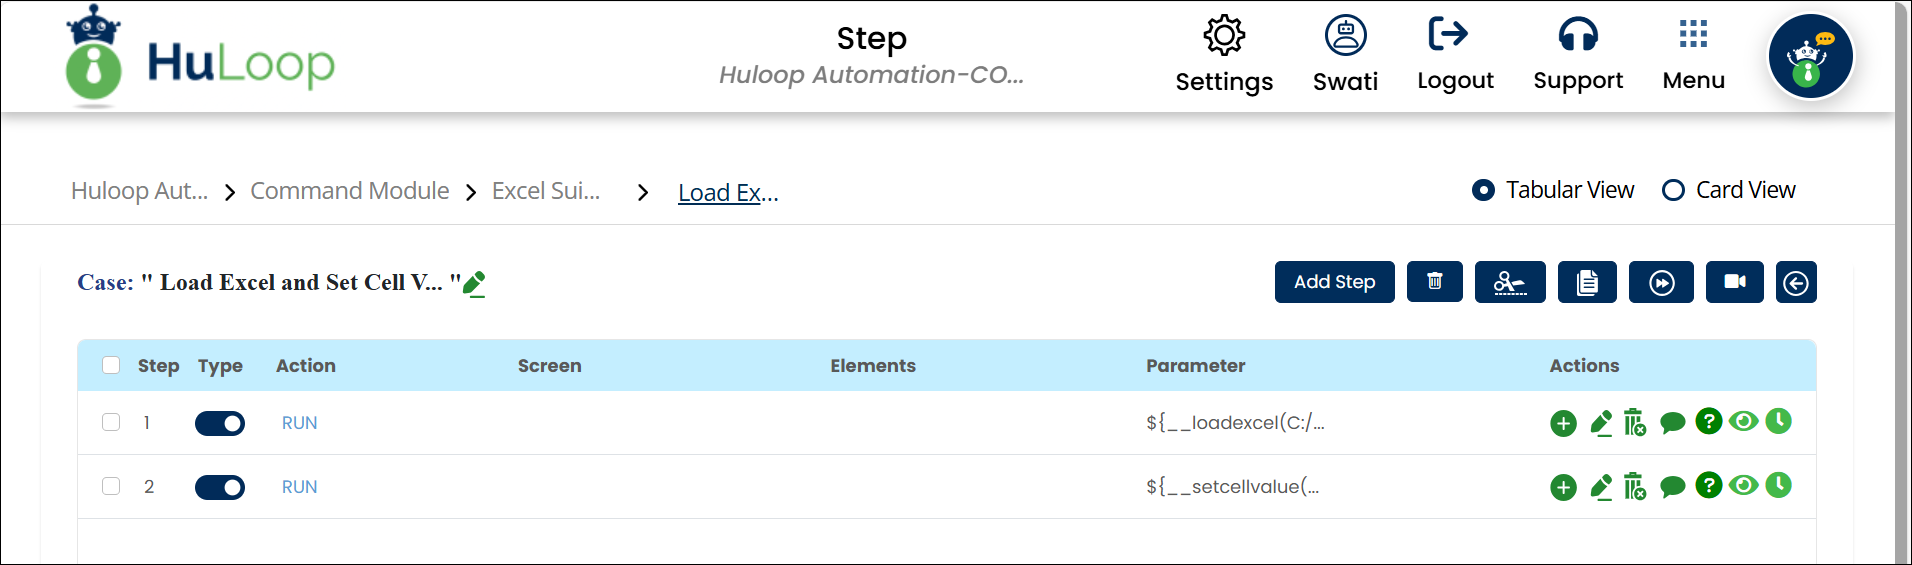Click the Logout link
This screenshot has height=565, width=1912.
point(1455,53)
